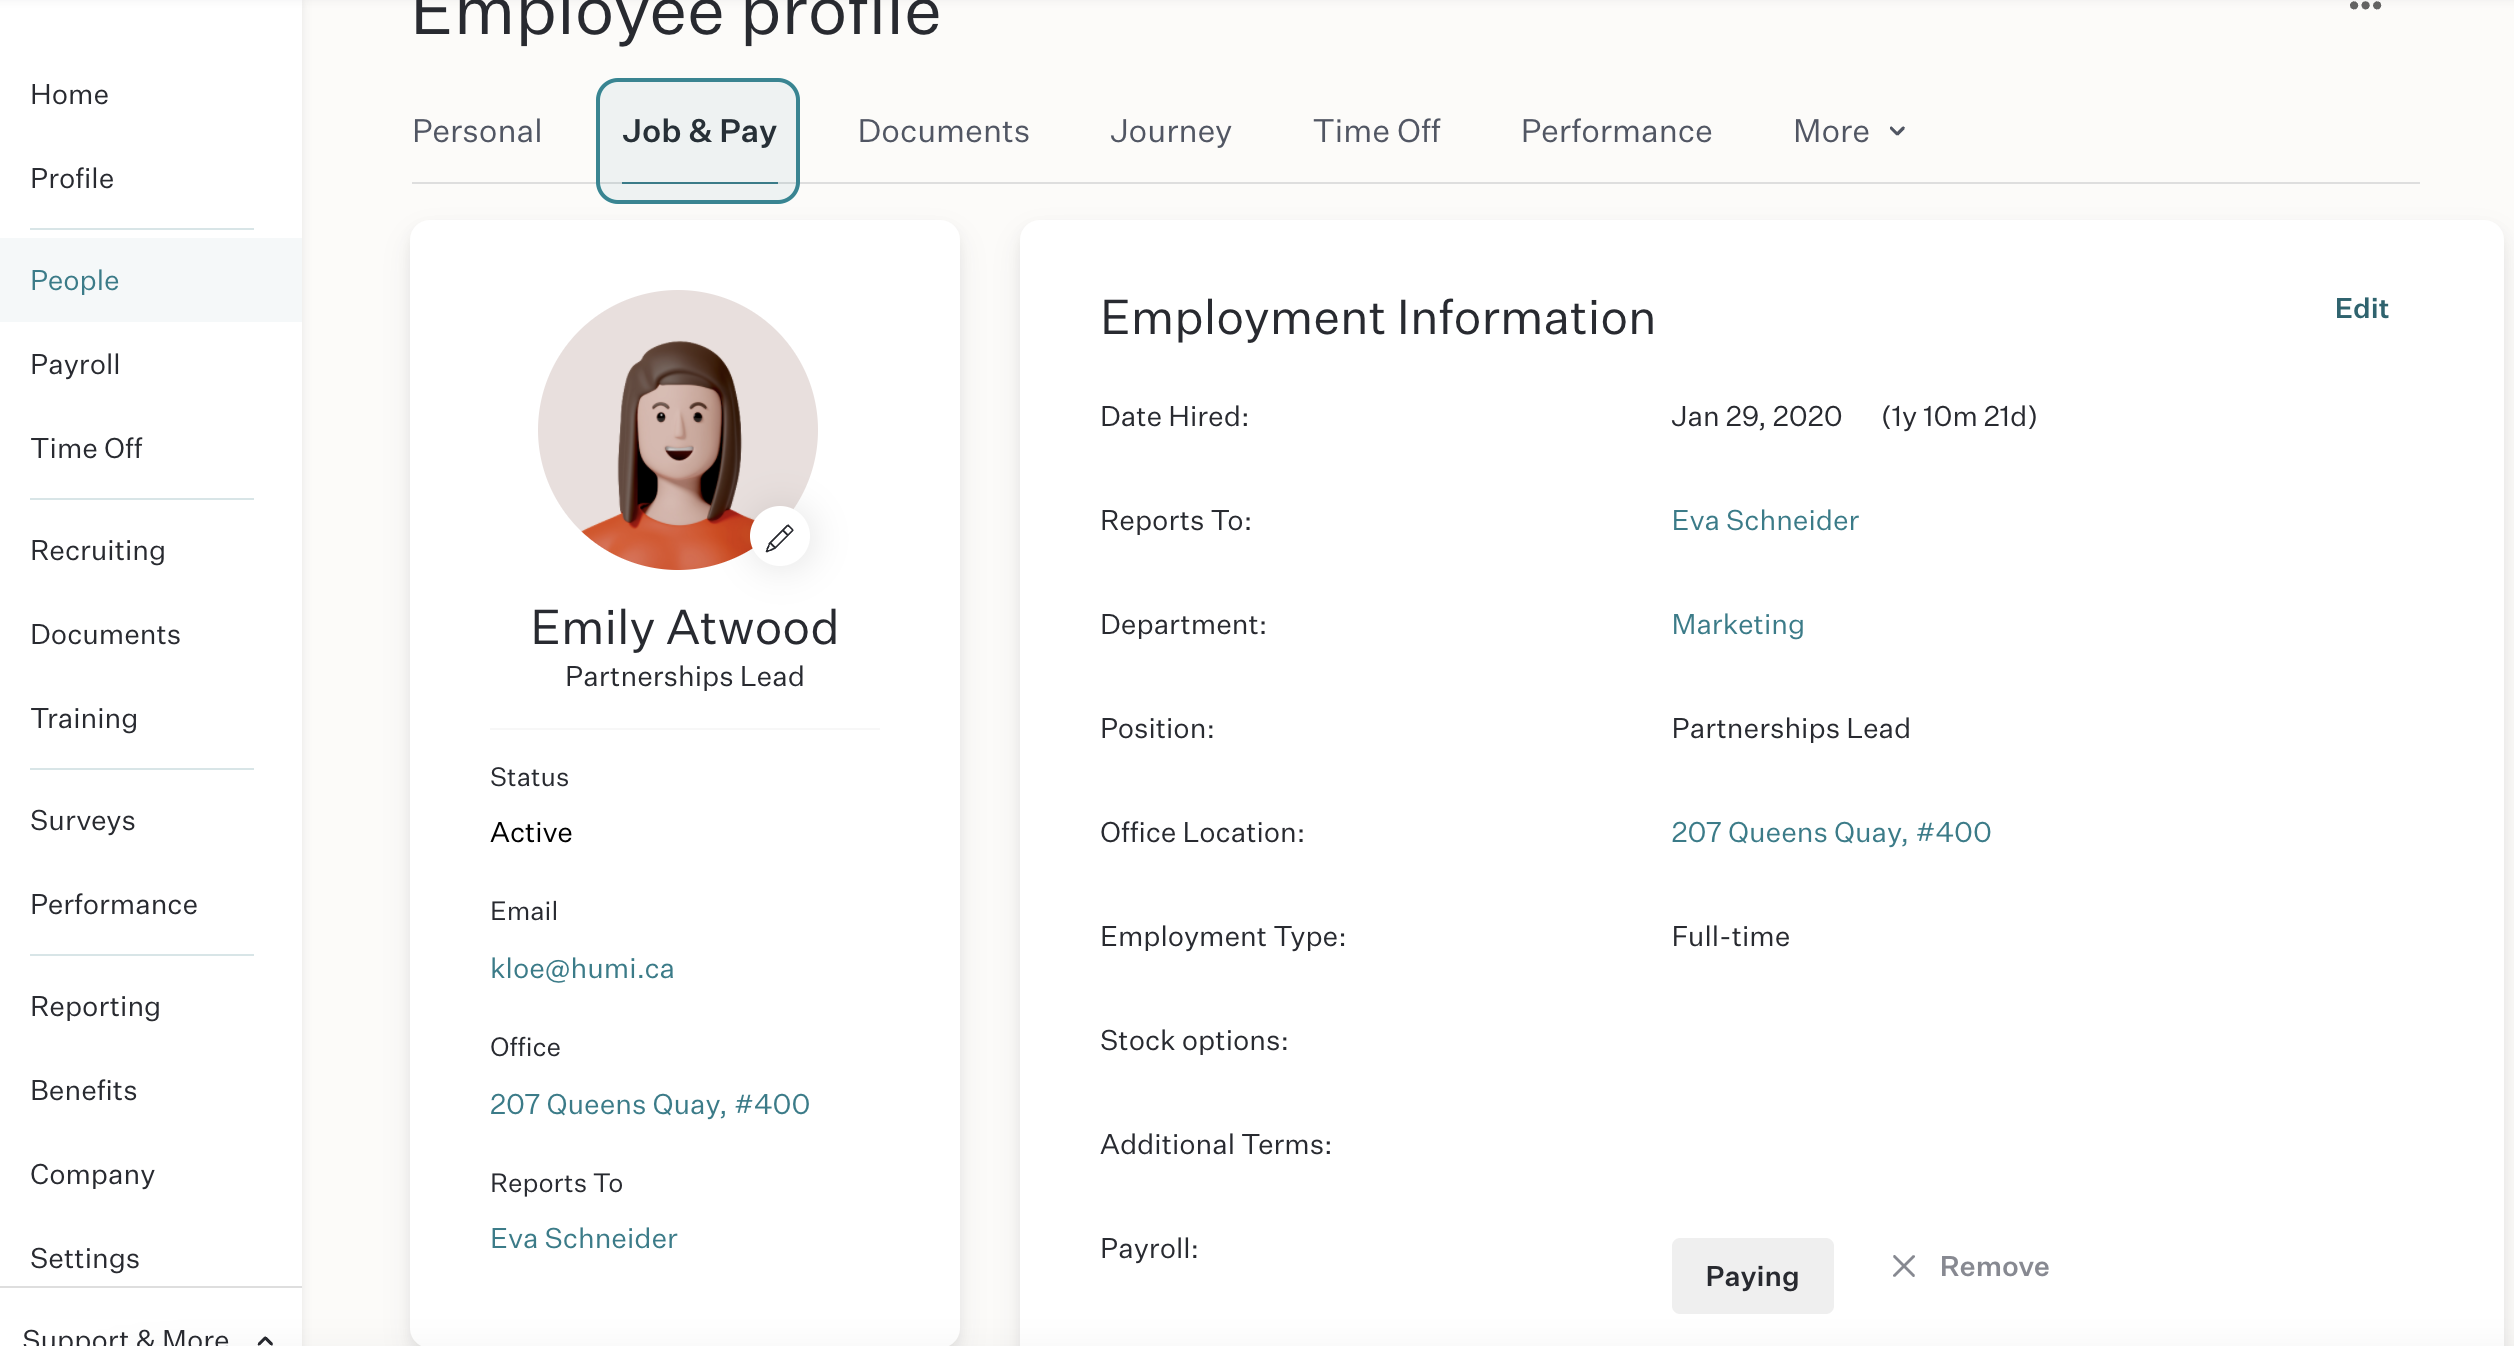Switch to the Personal tab
Viewport: 2514px width, 1346px height.
(477, 131)
